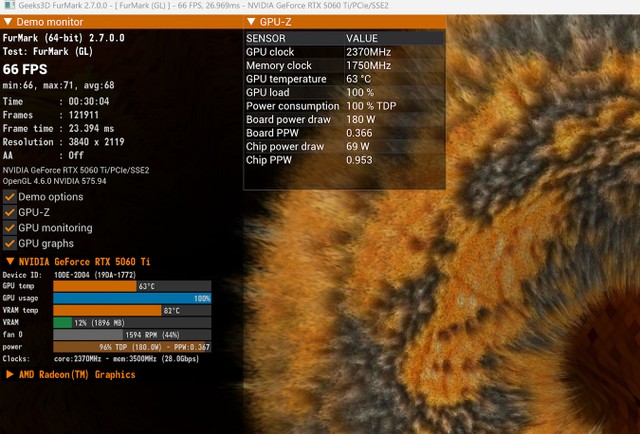640x434 pixels.
Task: Select the GPU load sensor row
Action: (344, 92)
